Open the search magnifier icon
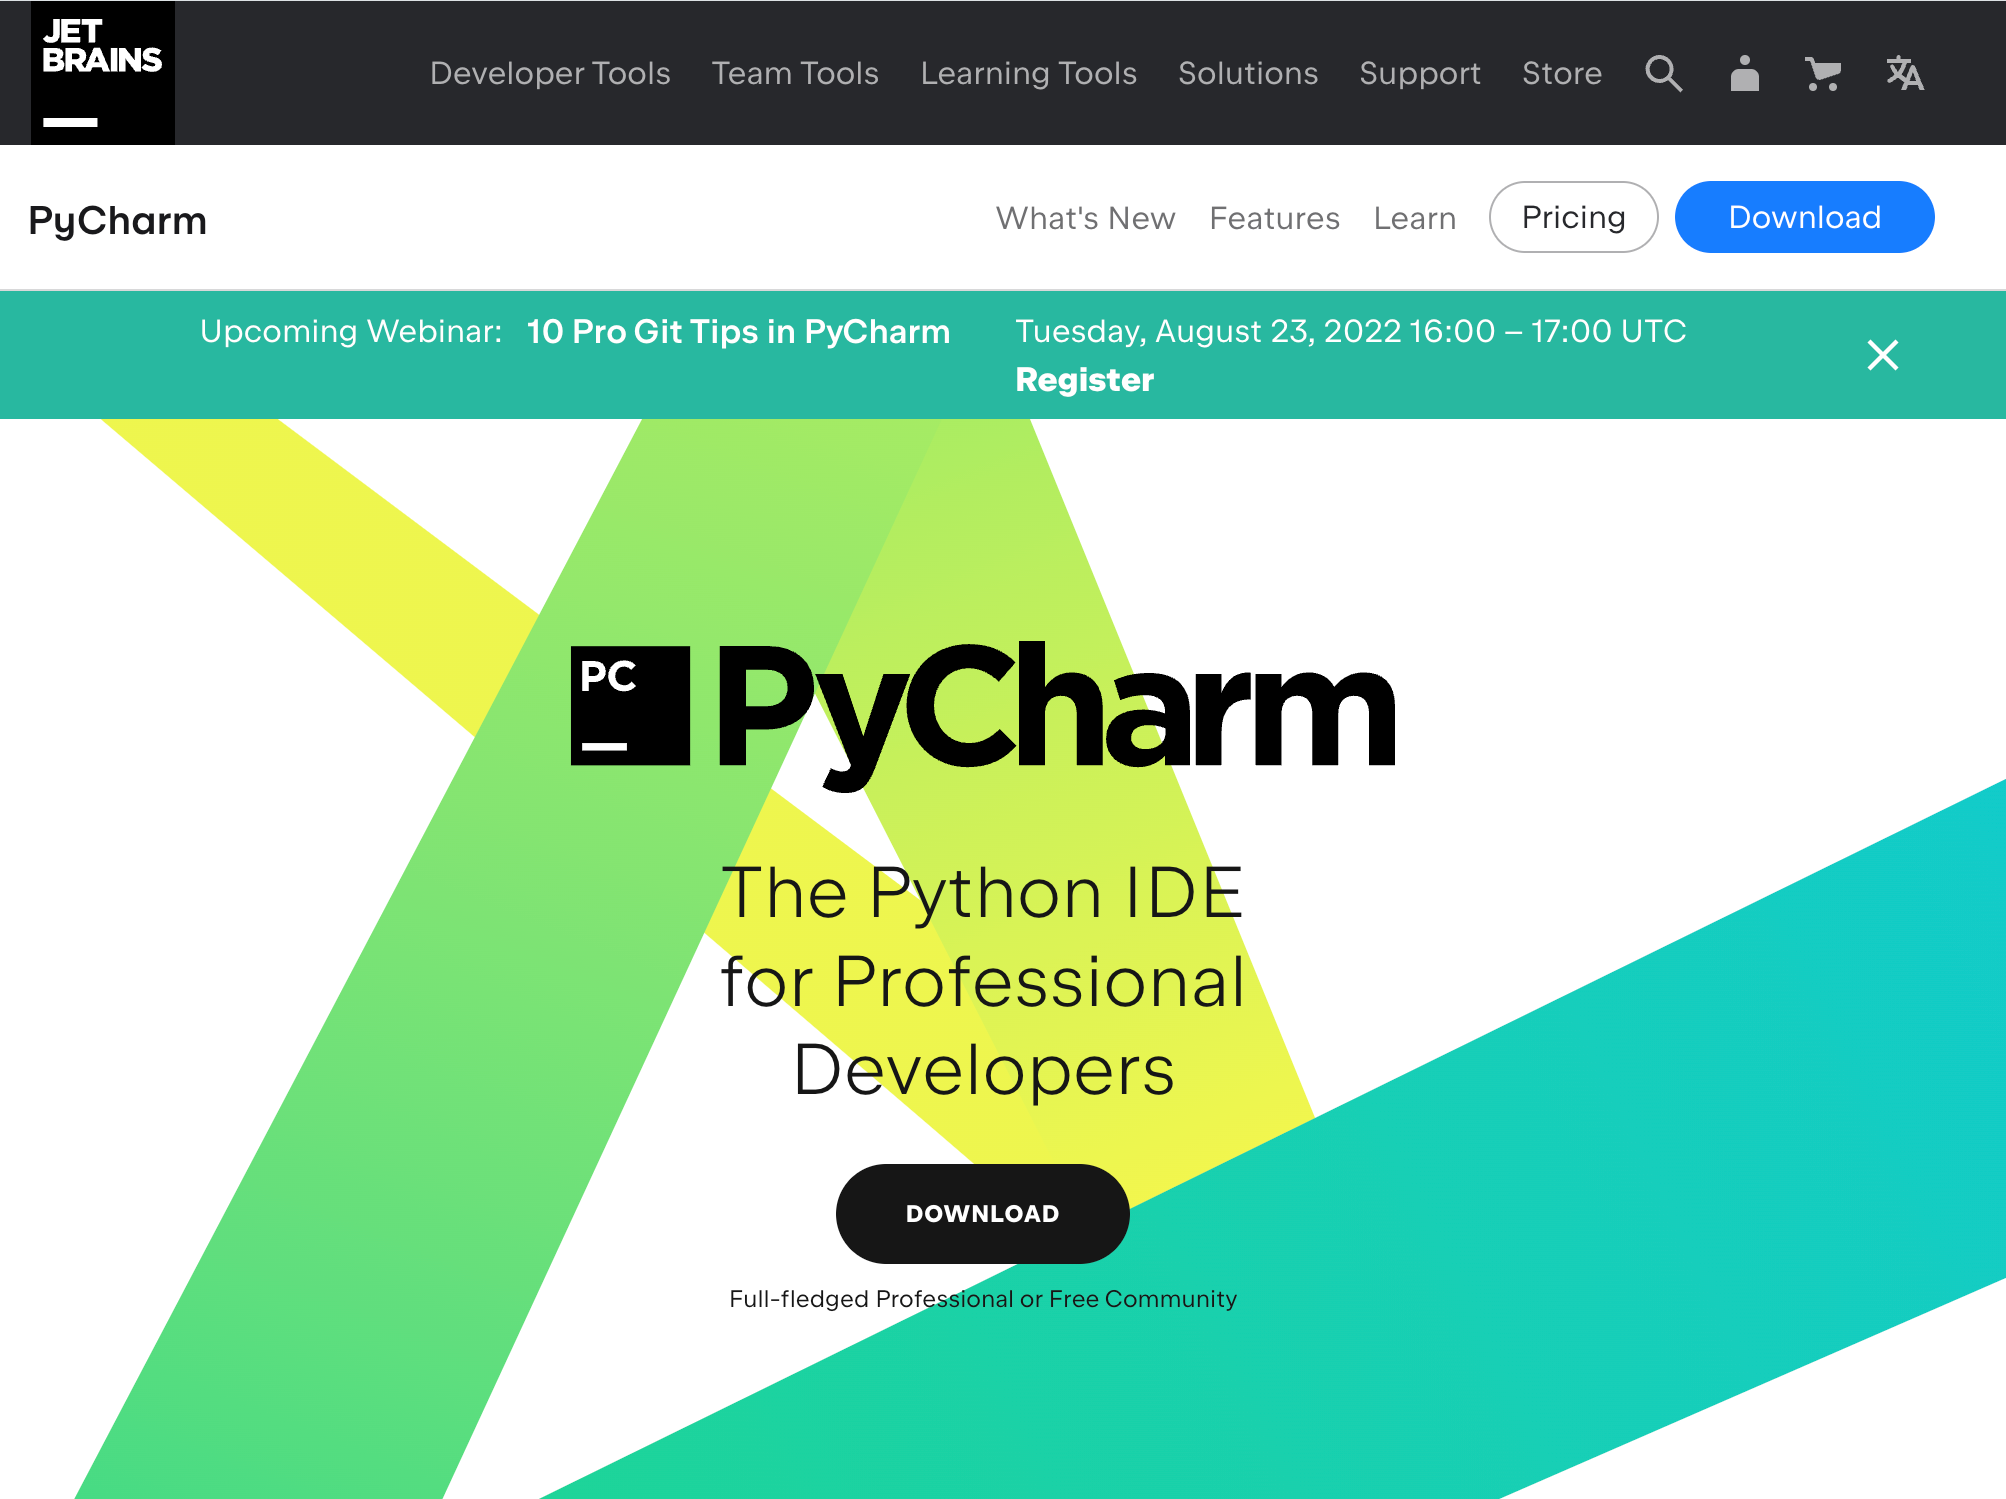Viewport: 2006px width, 1499px height. coord(1663,73)
